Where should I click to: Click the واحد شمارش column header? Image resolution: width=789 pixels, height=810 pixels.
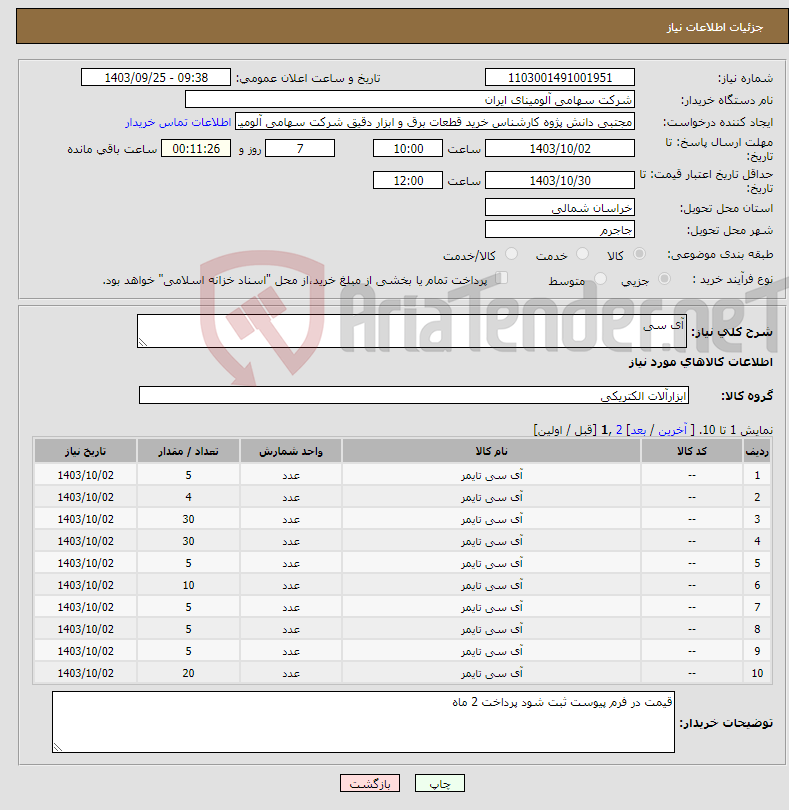[291, 451]
